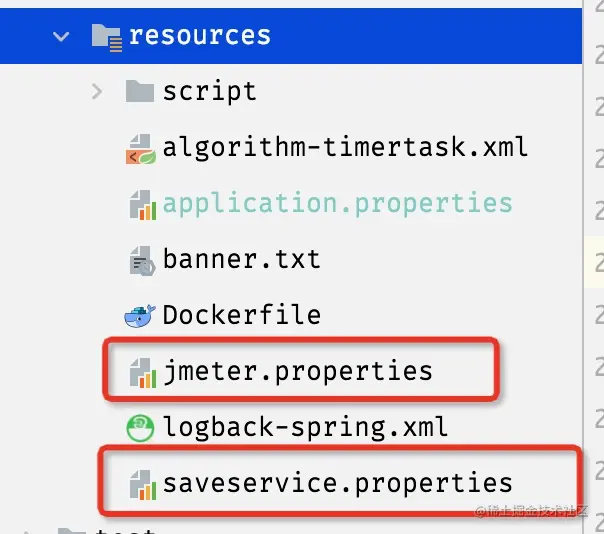Click the Dockerfile whale icon
This screenshot has width=604, height=534.
[x=140, y=316]
